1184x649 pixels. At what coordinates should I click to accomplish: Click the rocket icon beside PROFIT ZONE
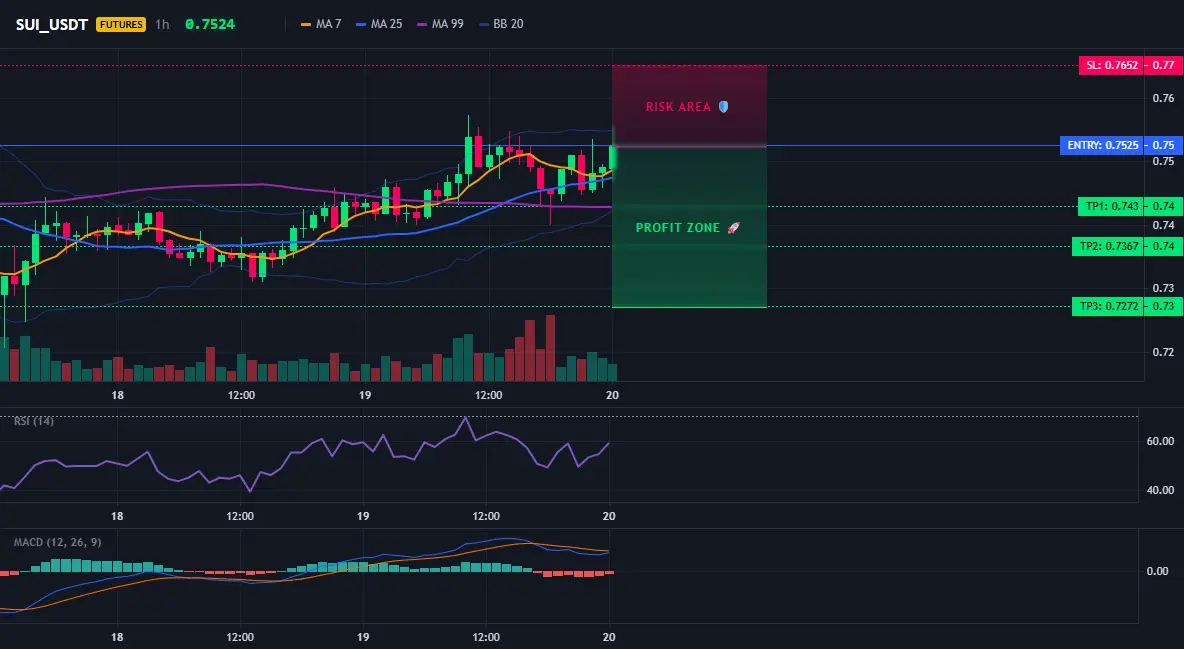(x=733, y=227)
